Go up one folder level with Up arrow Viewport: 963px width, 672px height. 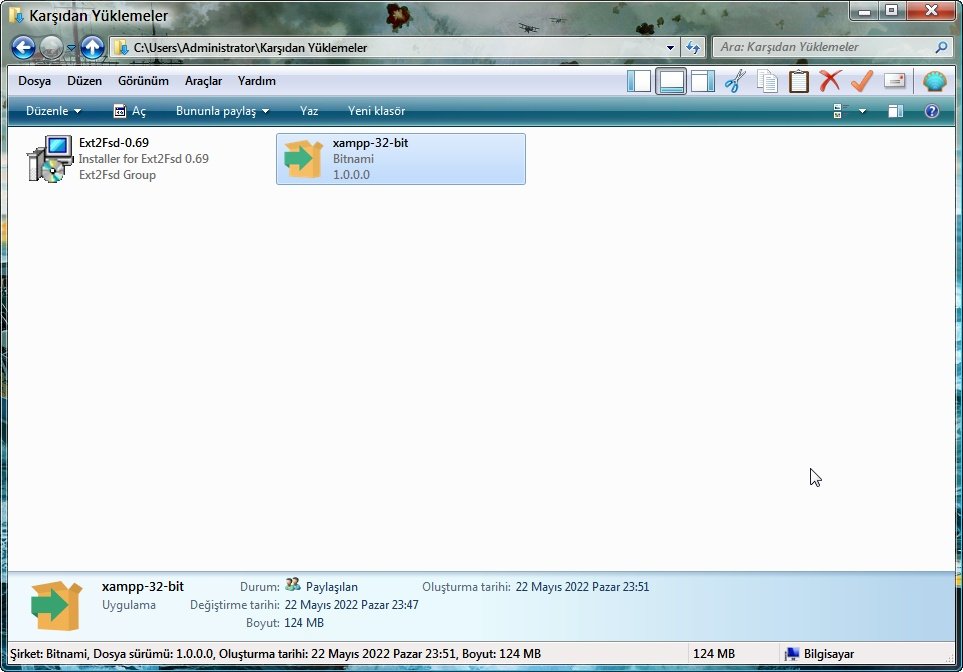click(93, 47)
